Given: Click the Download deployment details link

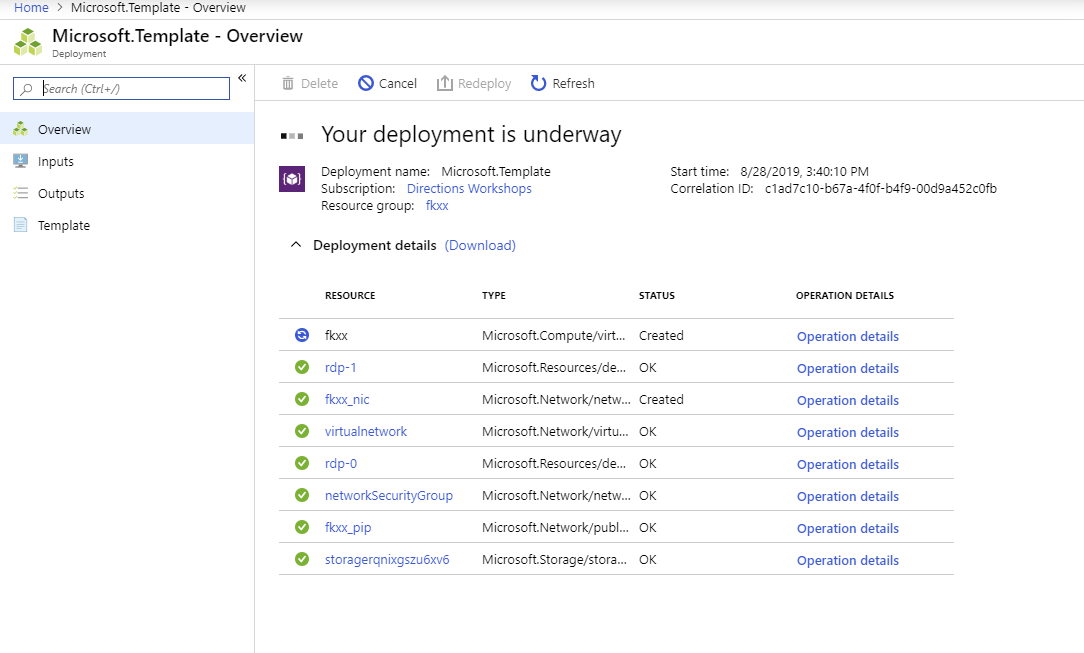Looking at the screenshot, I should tap(480, 245).
